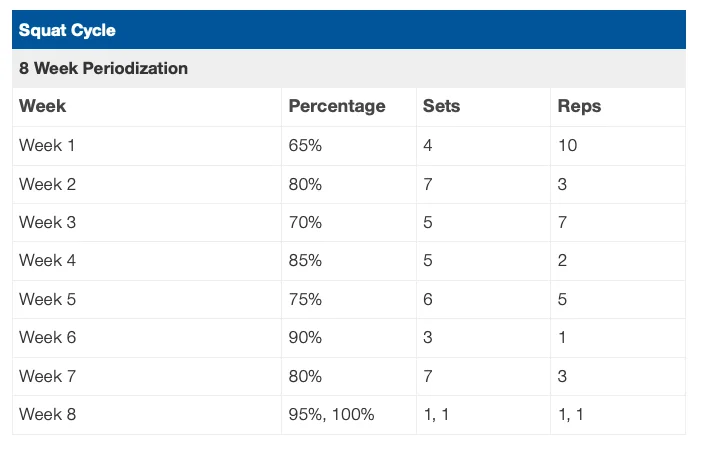Viewport: 705px width, 451px height.
Task: Click the Reps column header
Action: point(579,106)
